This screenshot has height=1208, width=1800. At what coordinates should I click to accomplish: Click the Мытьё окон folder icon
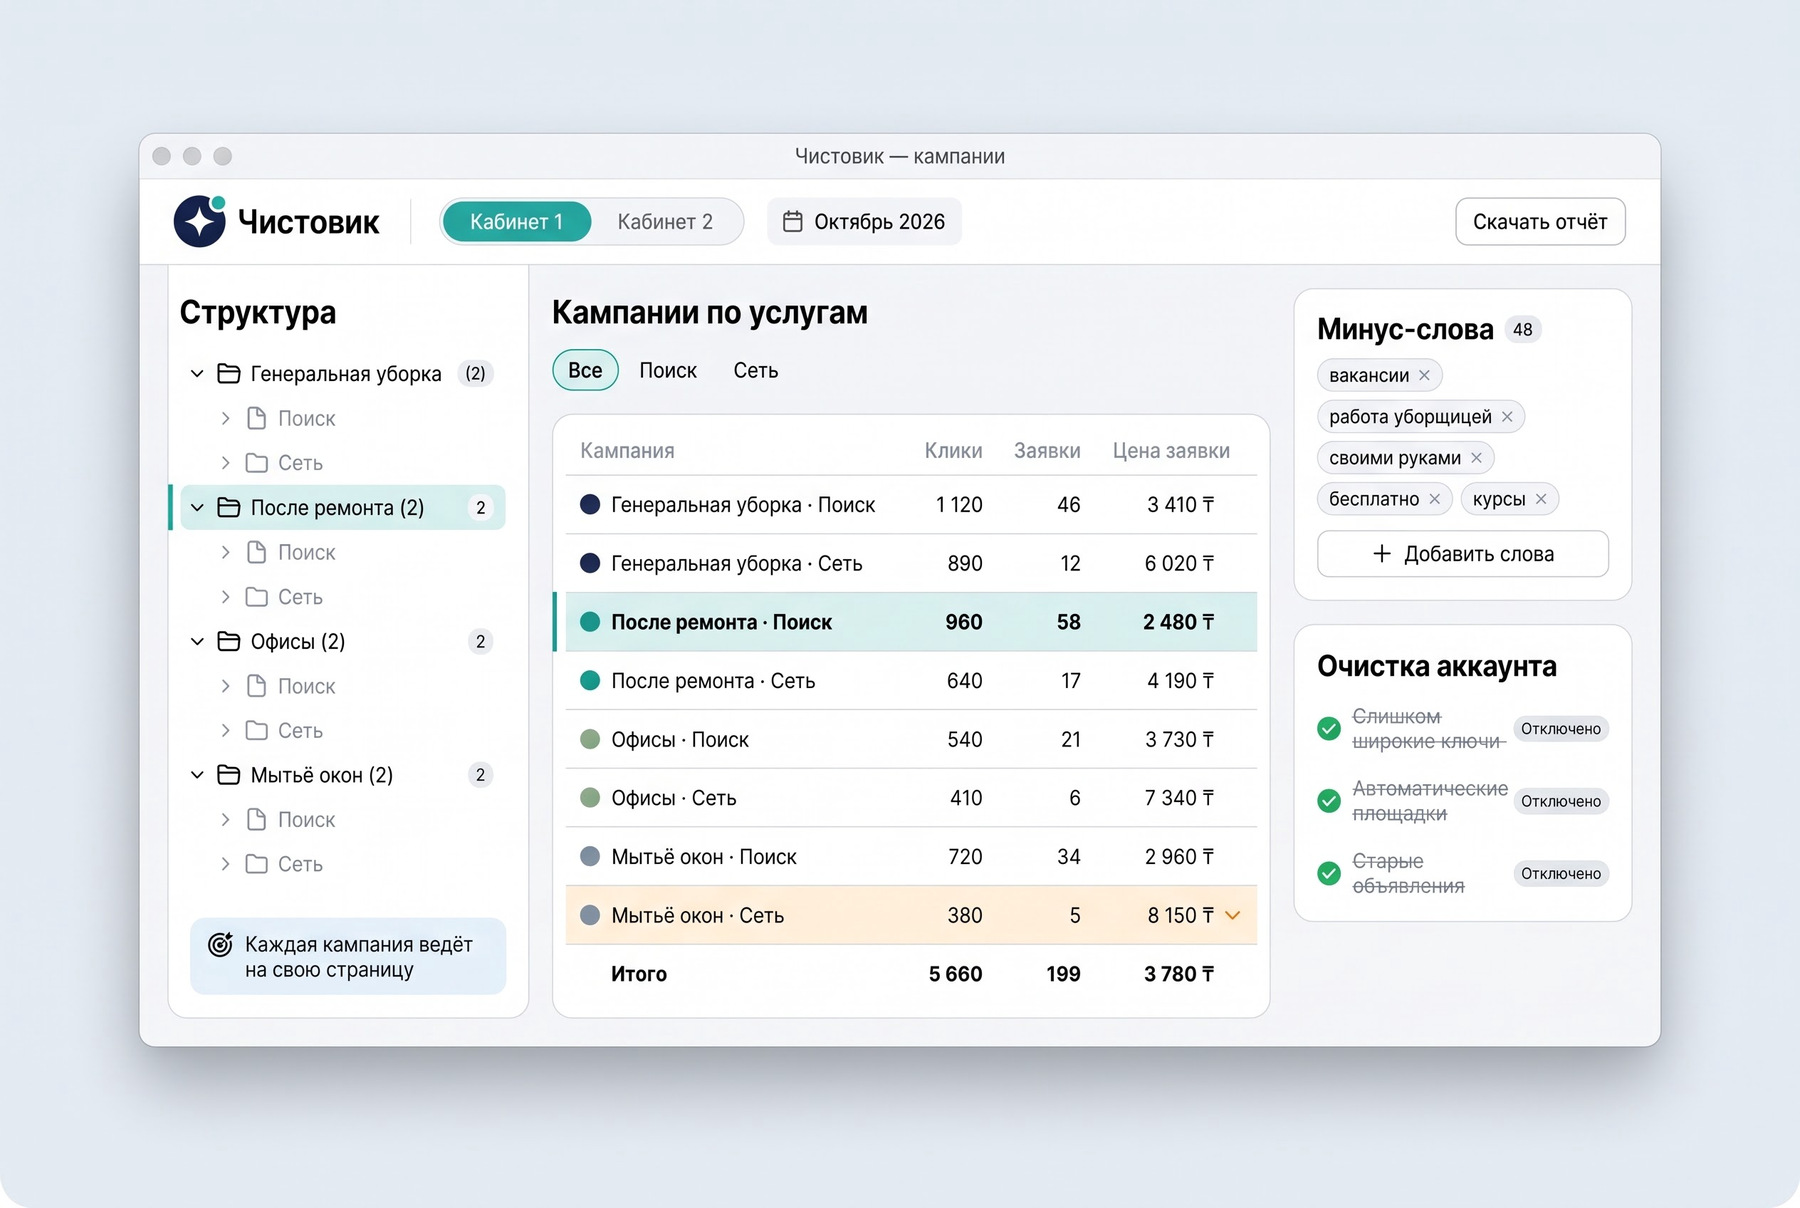click(229, 775)
